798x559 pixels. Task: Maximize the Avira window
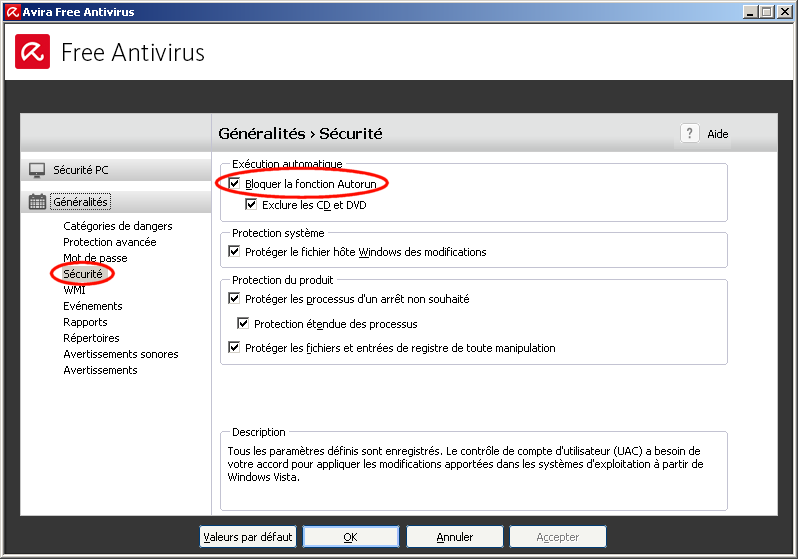(x=766, y=12)
